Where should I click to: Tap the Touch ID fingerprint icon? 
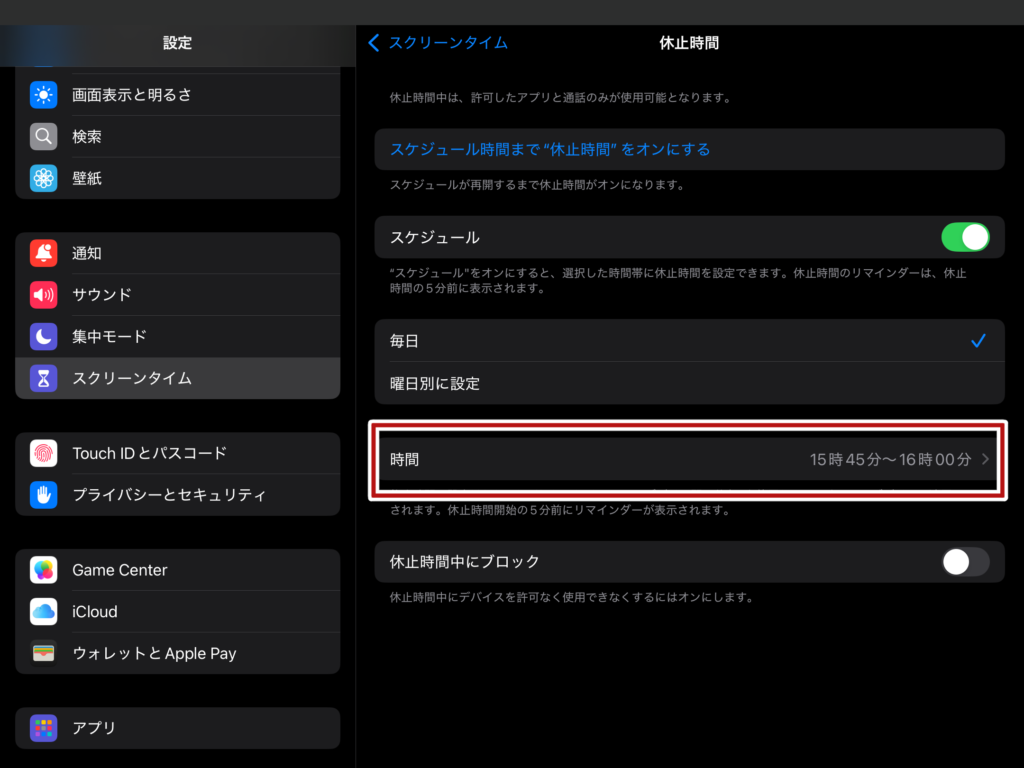(43, 453)
